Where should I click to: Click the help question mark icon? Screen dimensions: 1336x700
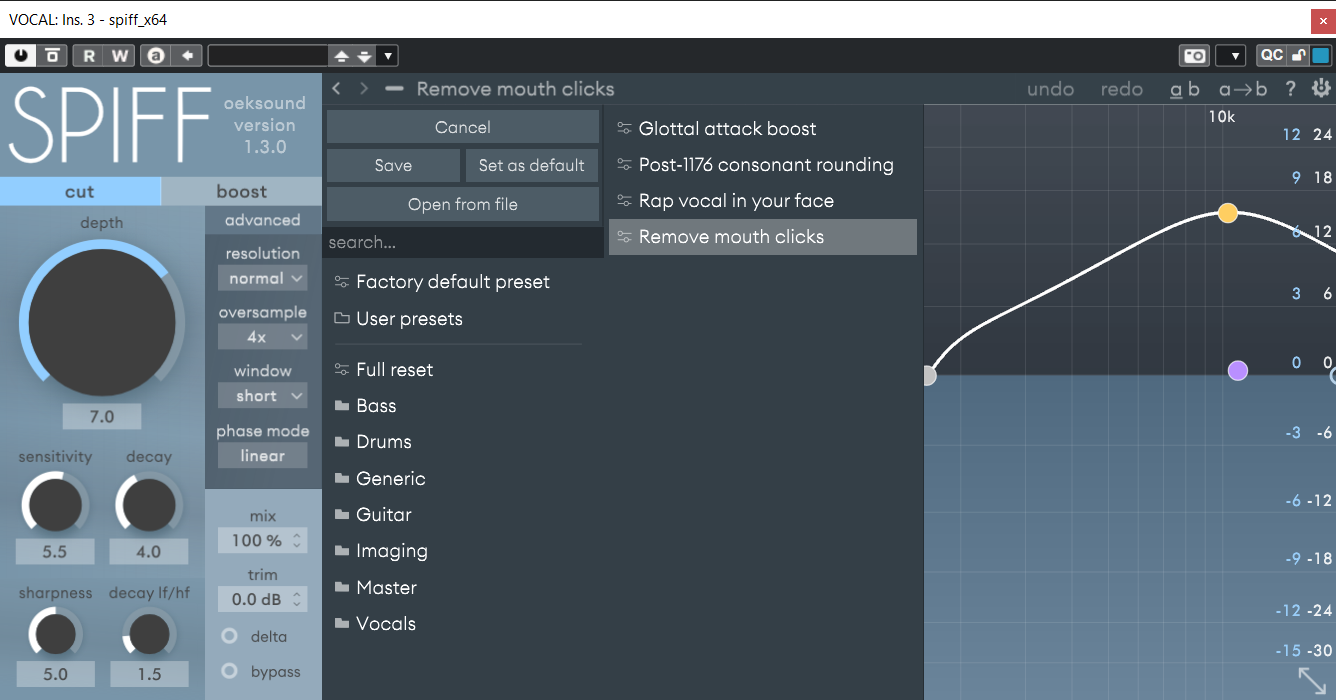coord(1290,89)
